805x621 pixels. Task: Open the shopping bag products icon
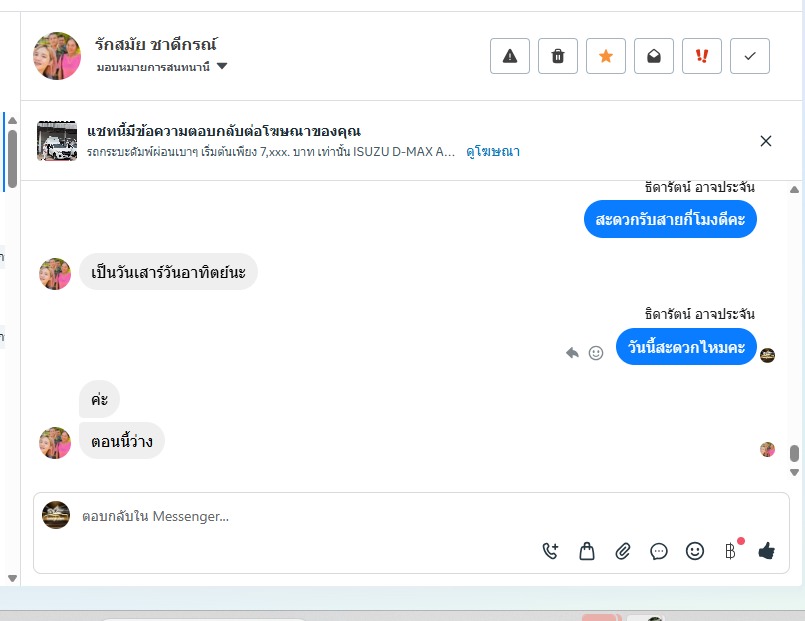click(x=587, y=551)
